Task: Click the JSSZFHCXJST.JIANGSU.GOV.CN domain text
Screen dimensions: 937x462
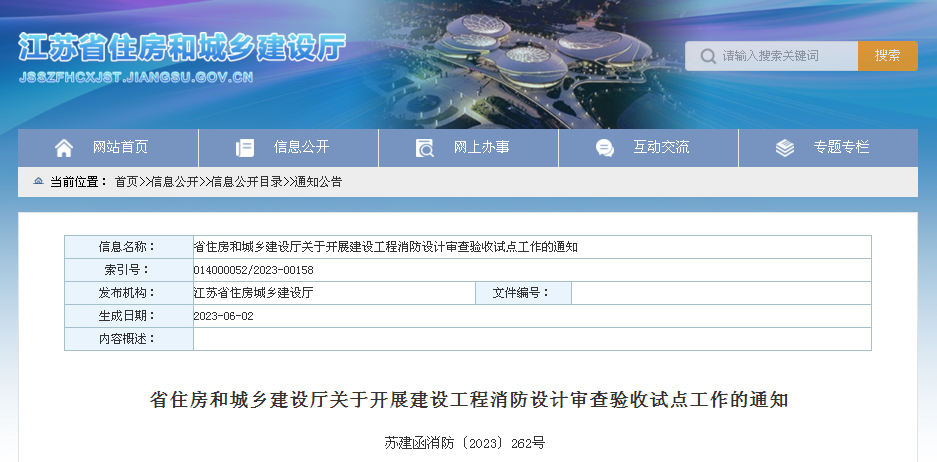Action: coord(136,78)
